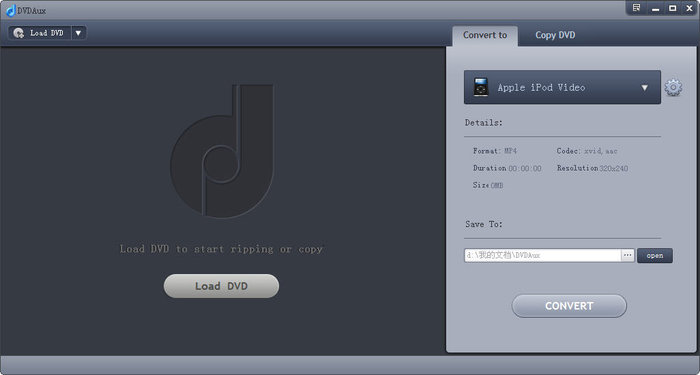Click the 'Load DVD to start ripping' text

(x=221, y=249)
